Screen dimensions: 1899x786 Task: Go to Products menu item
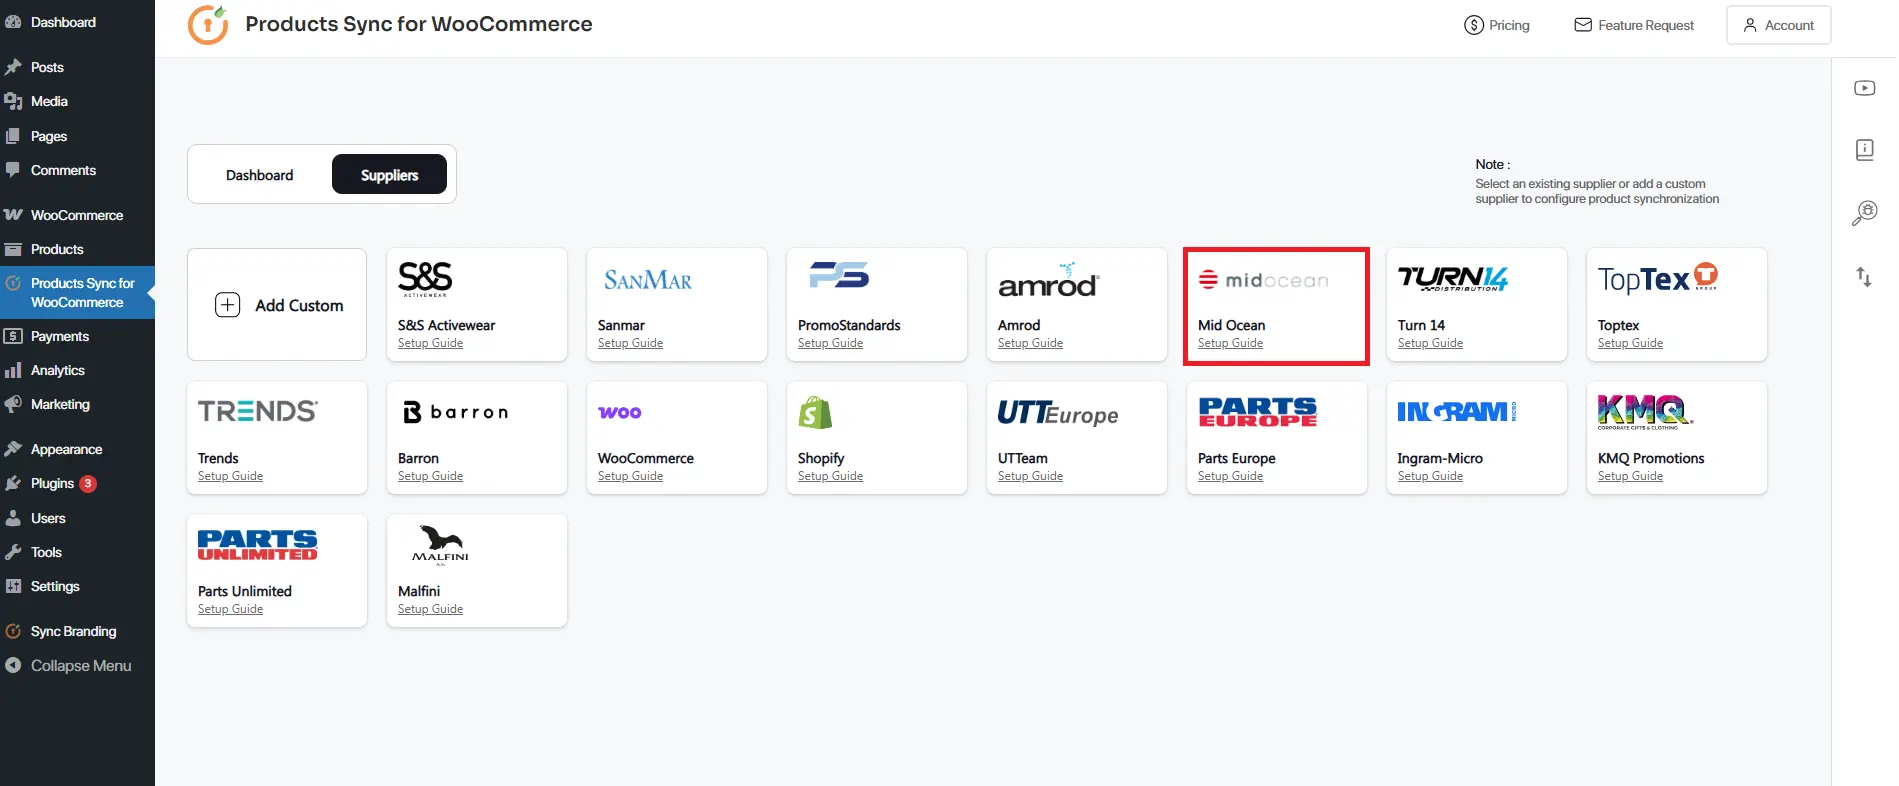(77, 249)
